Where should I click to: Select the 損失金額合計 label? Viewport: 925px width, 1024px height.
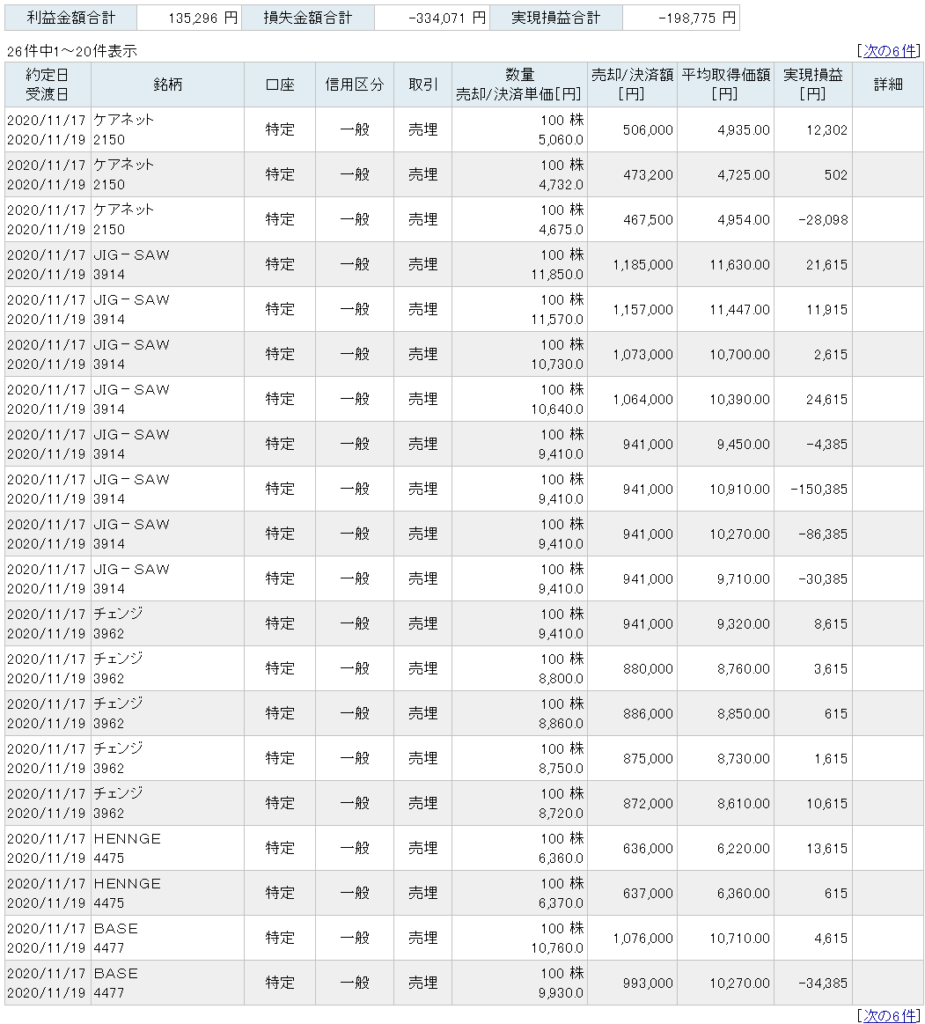coord(308,18)
